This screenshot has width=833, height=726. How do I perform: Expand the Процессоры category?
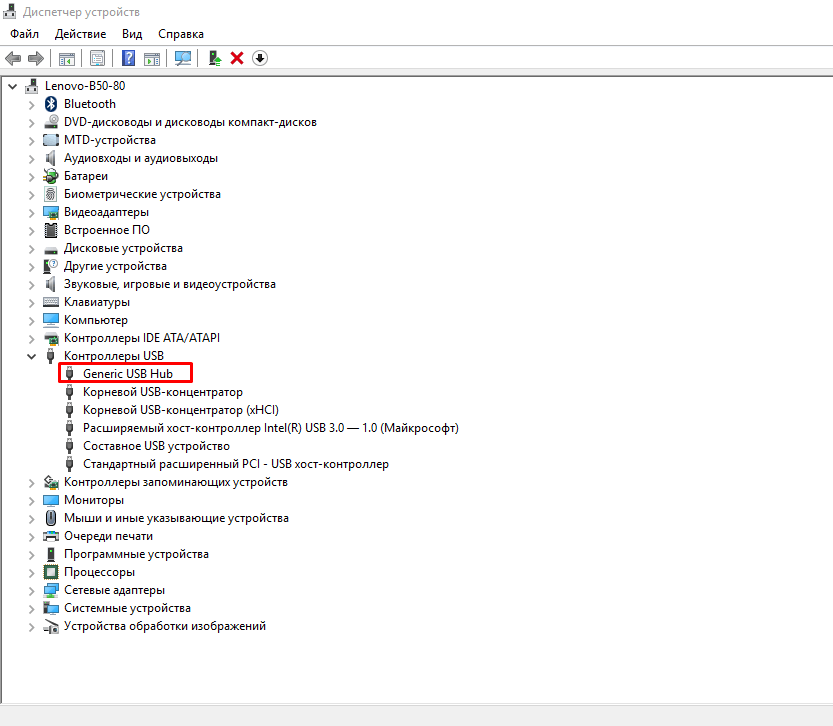tap(31, 573)
